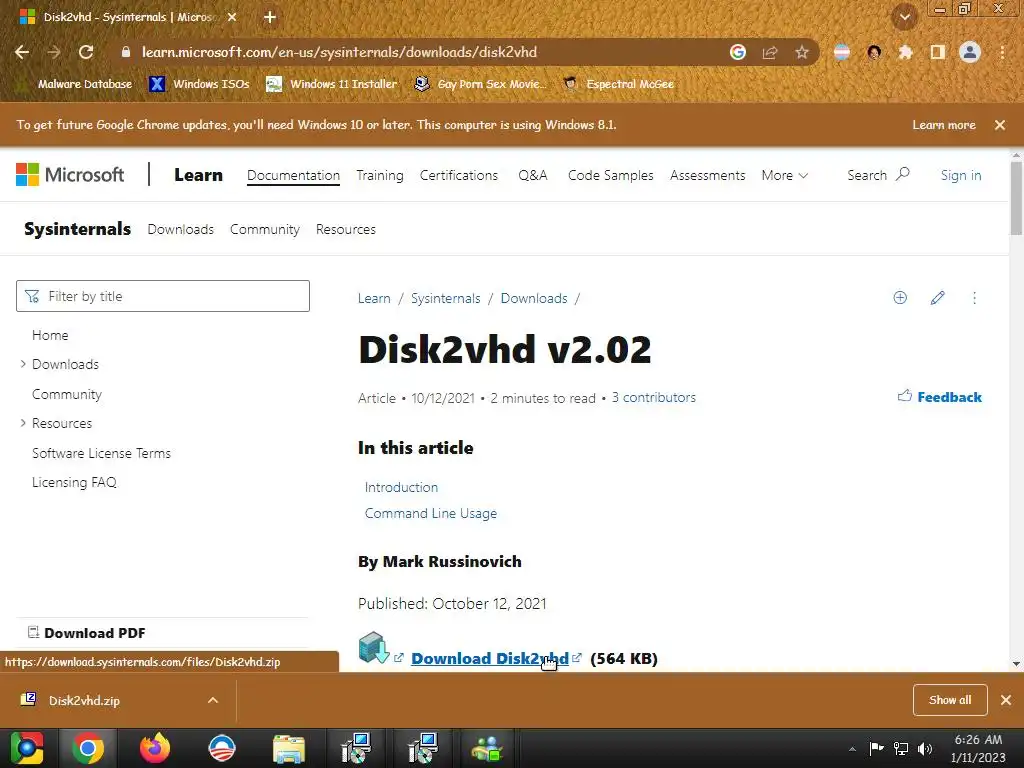Click the browser Forward arrow
Image resolution: width=1024 pixels, height=768 pixels.
tap(54, 52)
